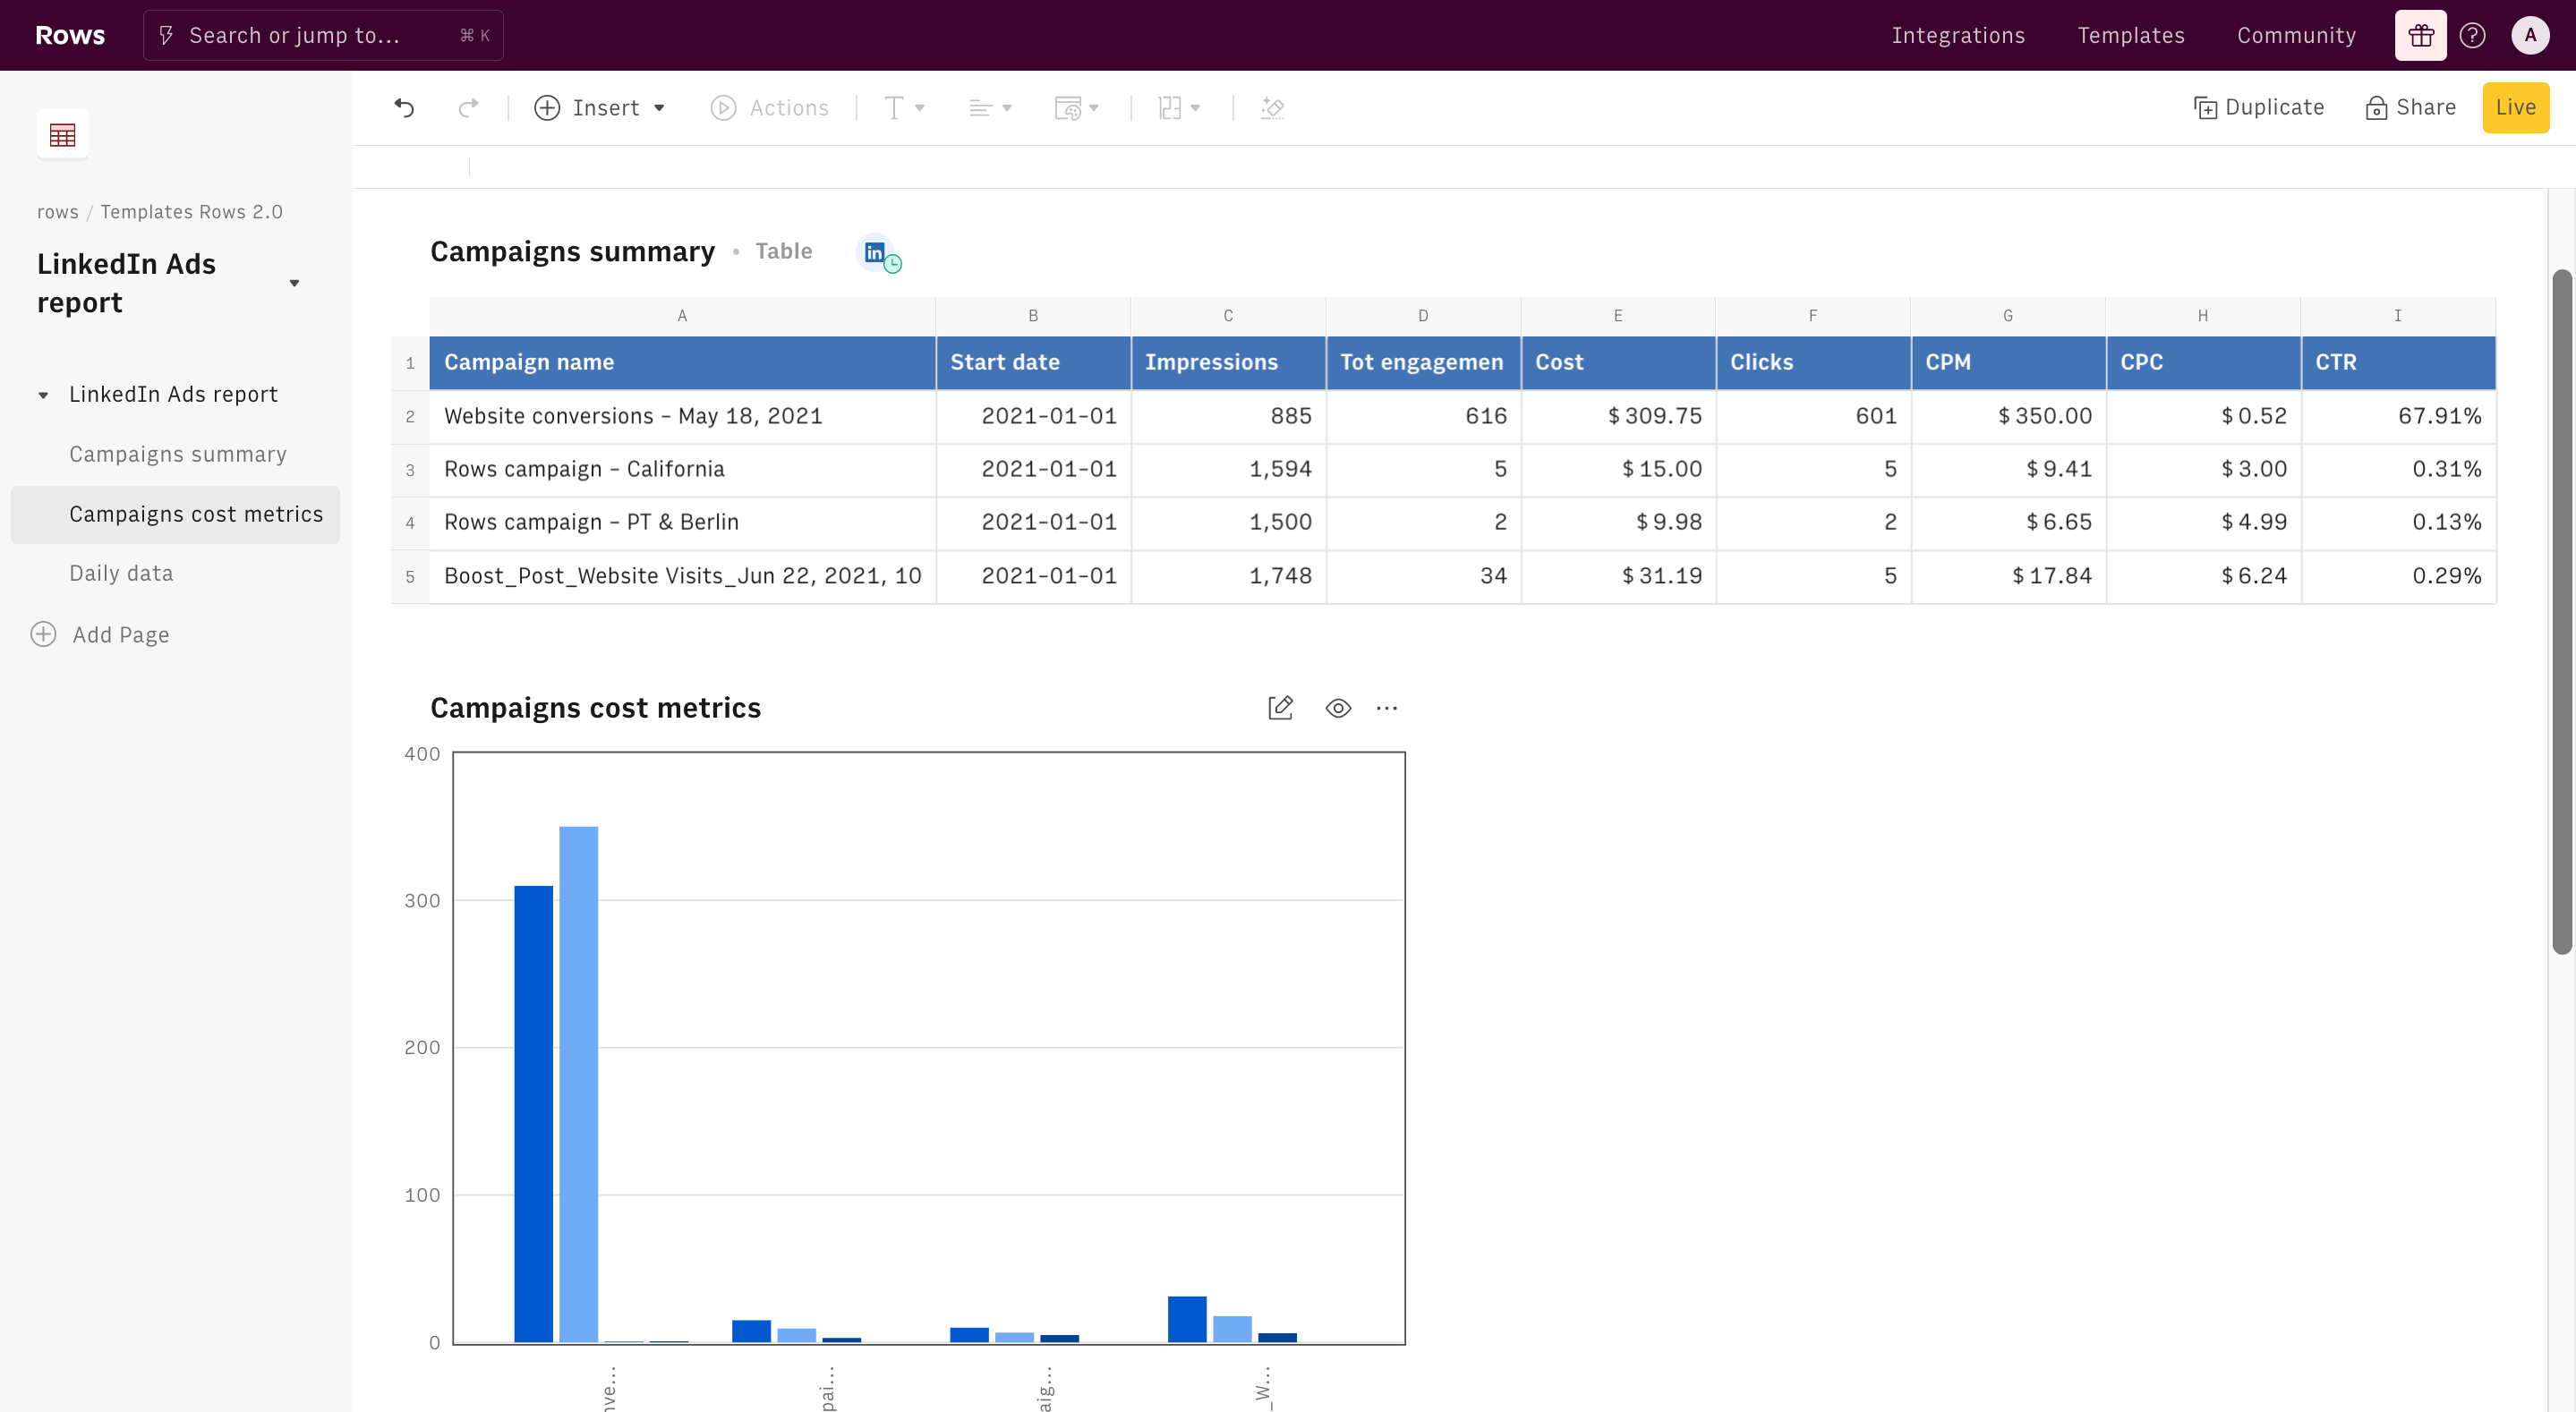Open the Daily data page
This screenshot has width=2576, height=1412.
(121, 573)
